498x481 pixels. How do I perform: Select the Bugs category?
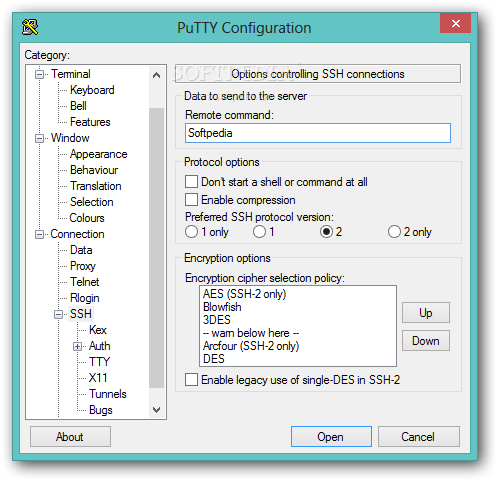pyautogui.click(x=101, y=410)
